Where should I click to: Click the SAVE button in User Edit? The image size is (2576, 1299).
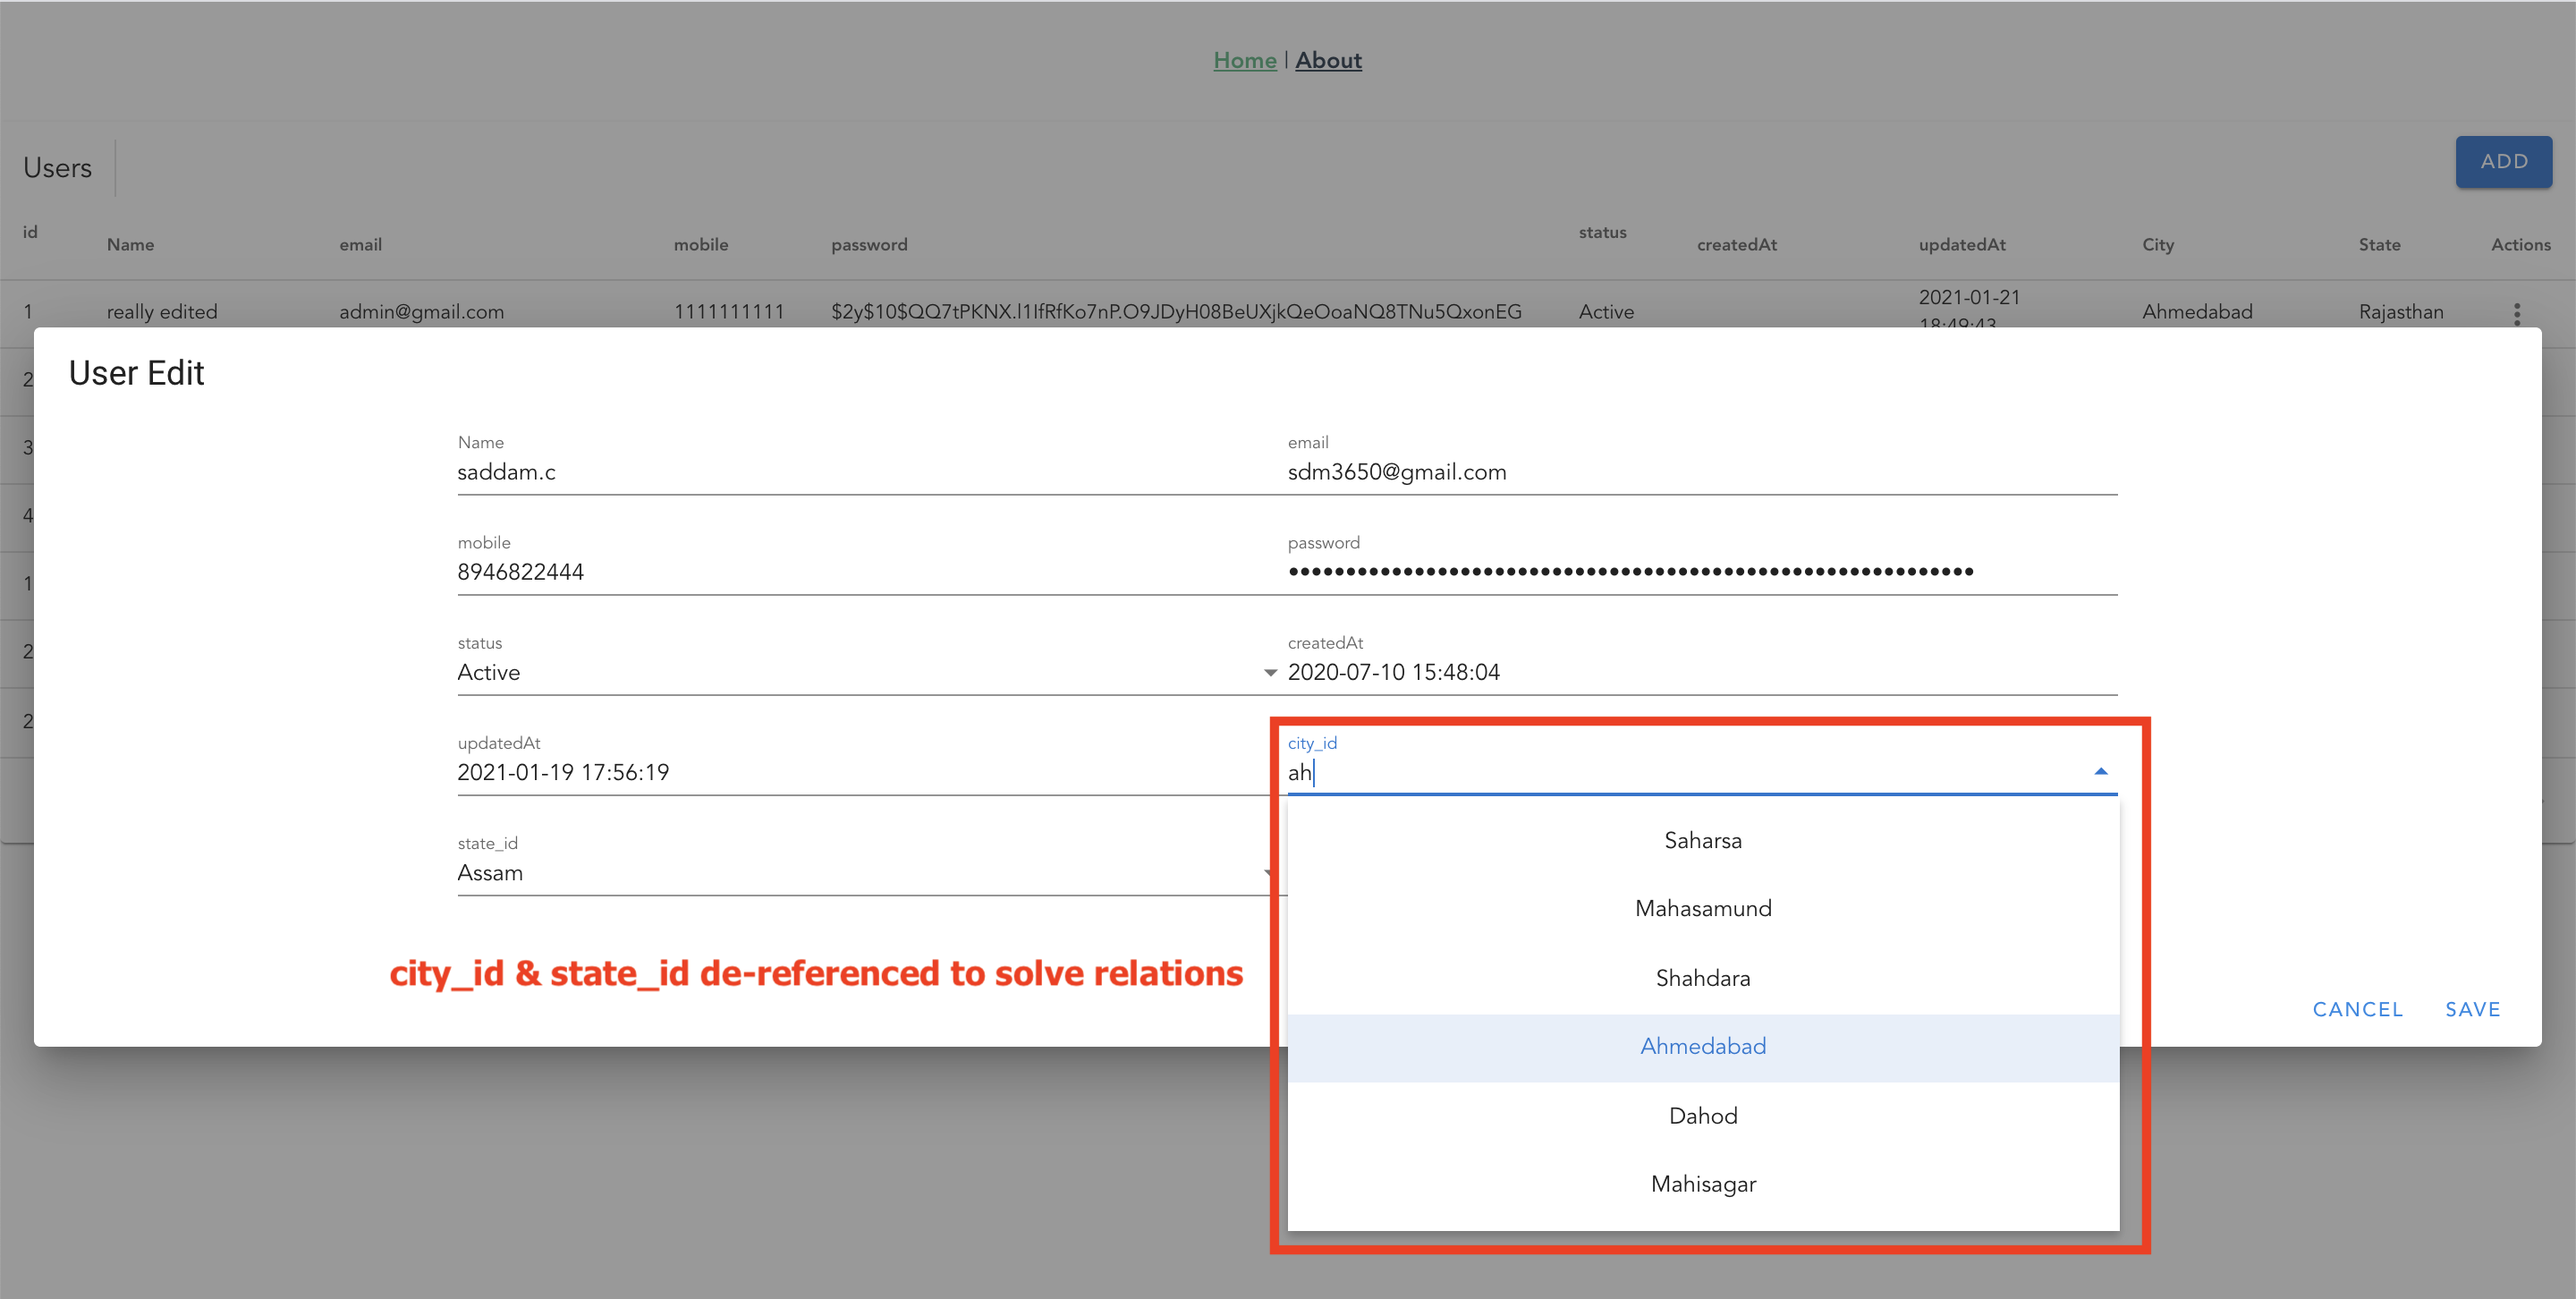(x=2472, y=1010)
